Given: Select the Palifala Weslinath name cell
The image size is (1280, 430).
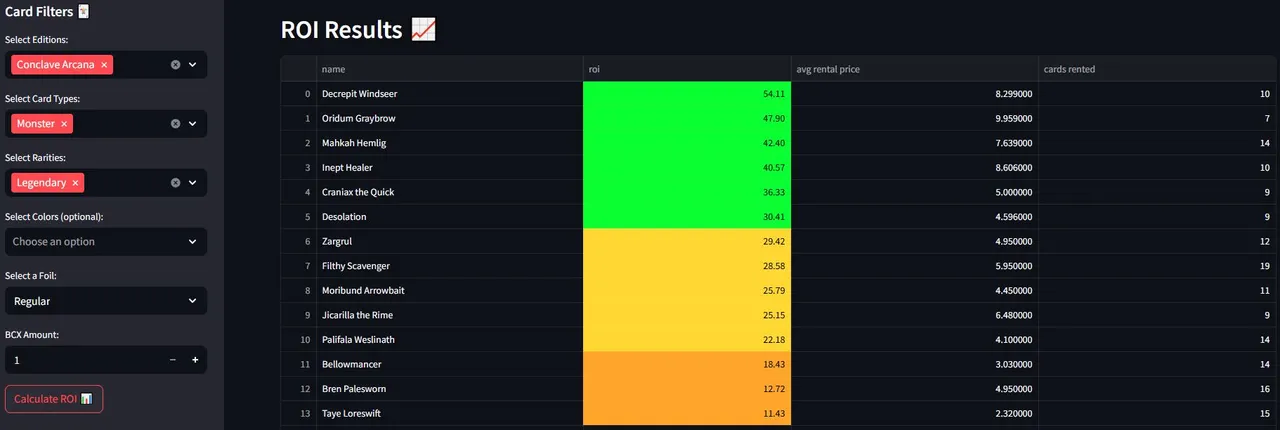Looking at the screenshot, I should 450,340.
